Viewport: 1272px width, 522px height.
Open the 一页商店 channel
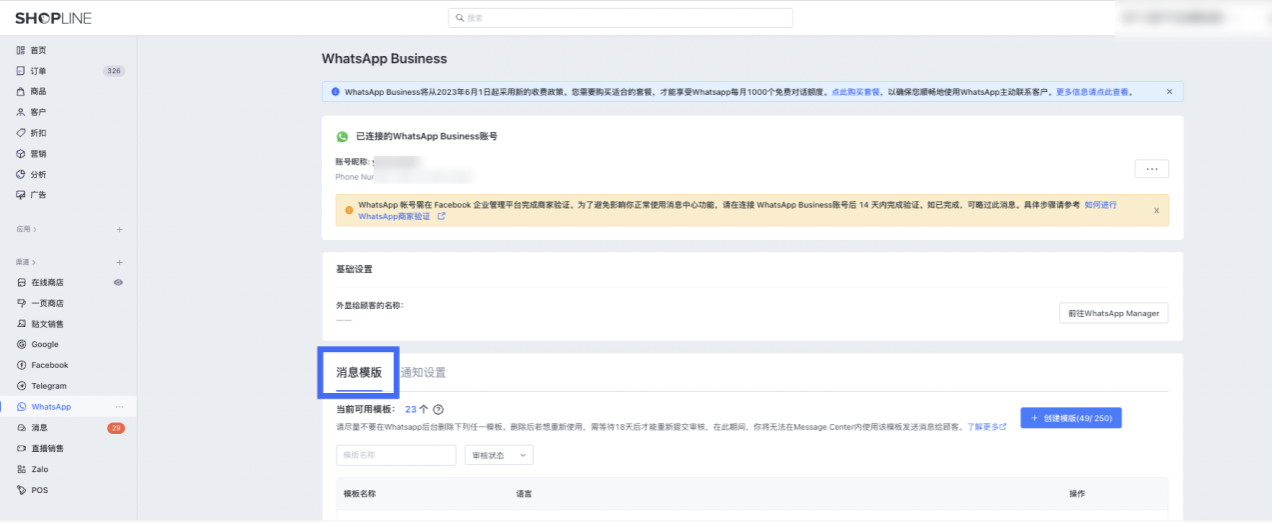click(x=47, y=303)
